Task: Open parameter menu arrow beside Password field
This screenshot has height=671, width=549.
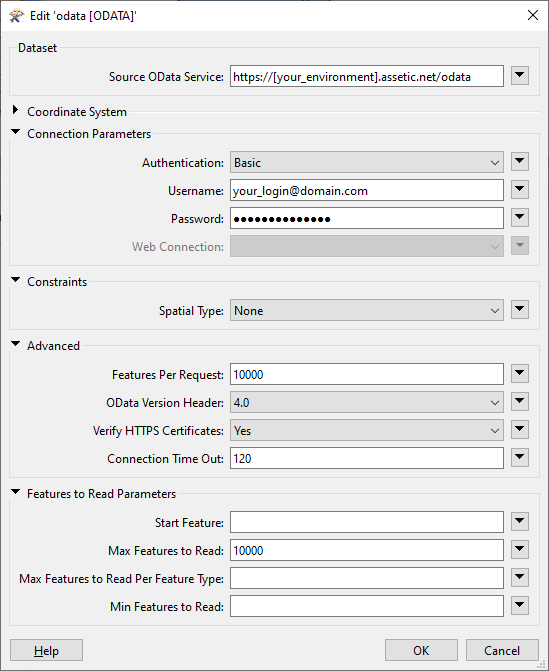Action: pyautogui.click(x=519, y=218)
